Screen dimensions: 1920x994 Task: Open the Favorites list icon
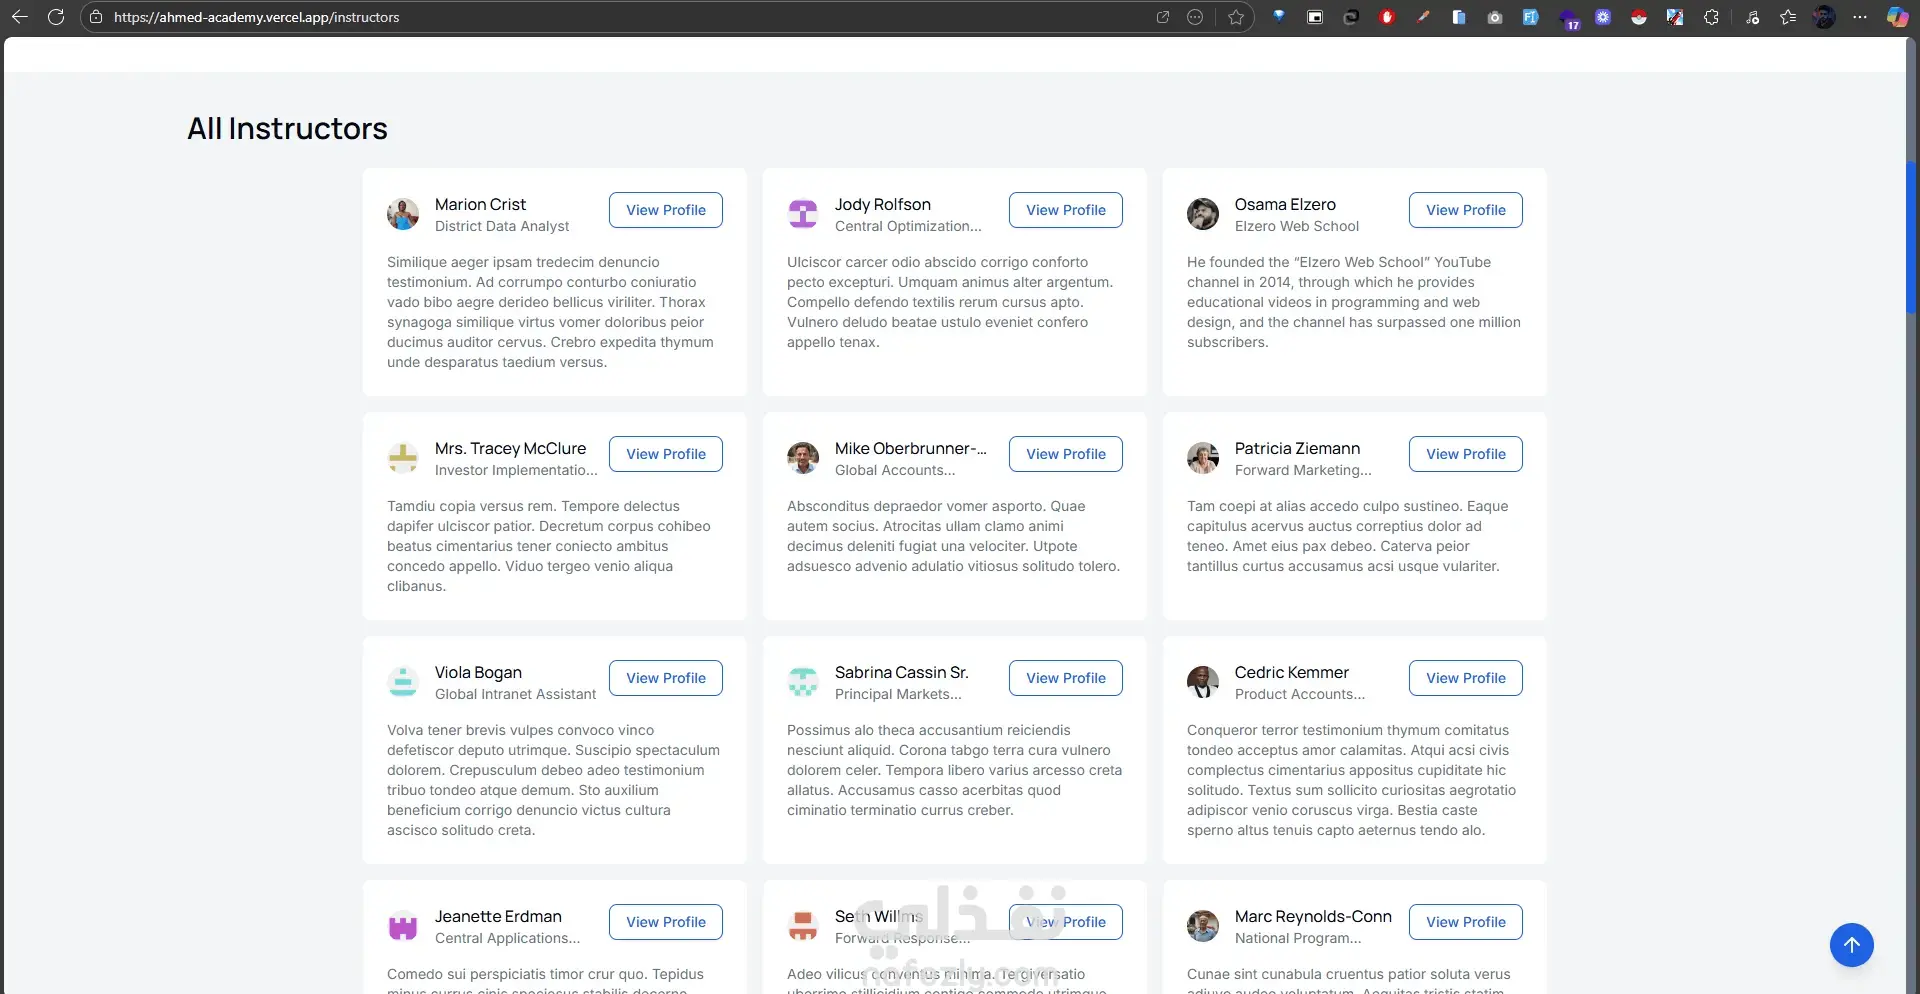click(x=1788, y=17)
